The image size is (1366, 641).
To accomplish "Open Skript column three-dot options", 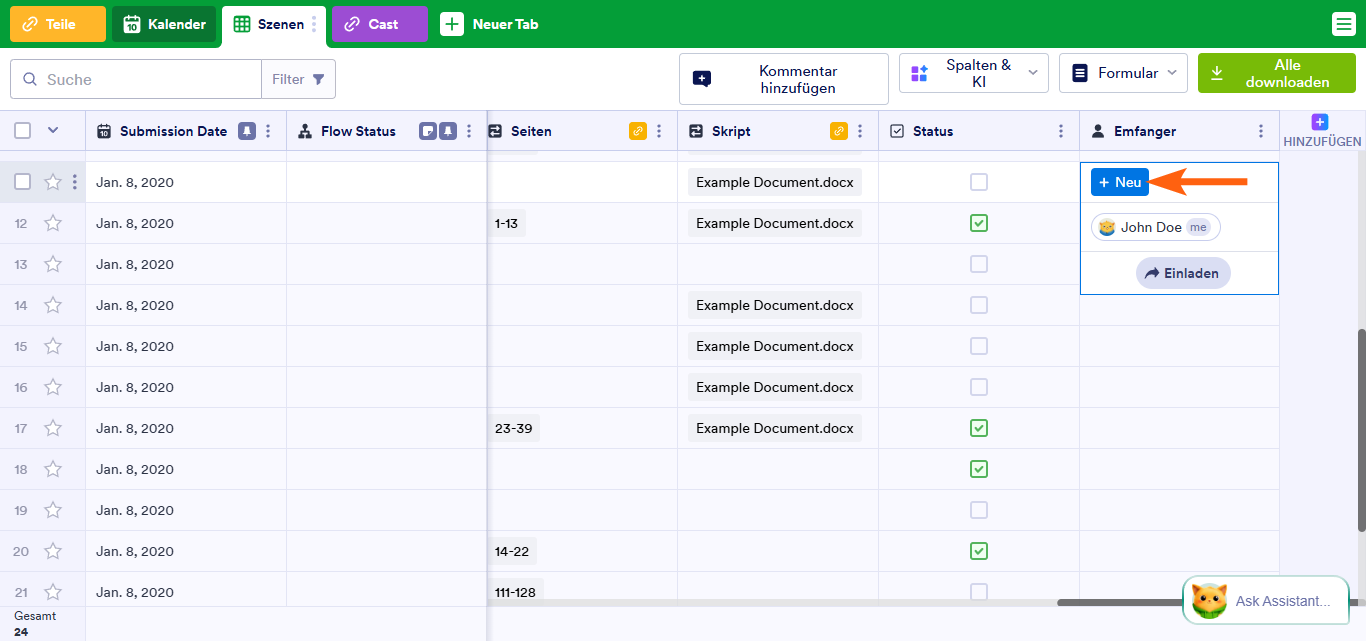I will (859, 131).
